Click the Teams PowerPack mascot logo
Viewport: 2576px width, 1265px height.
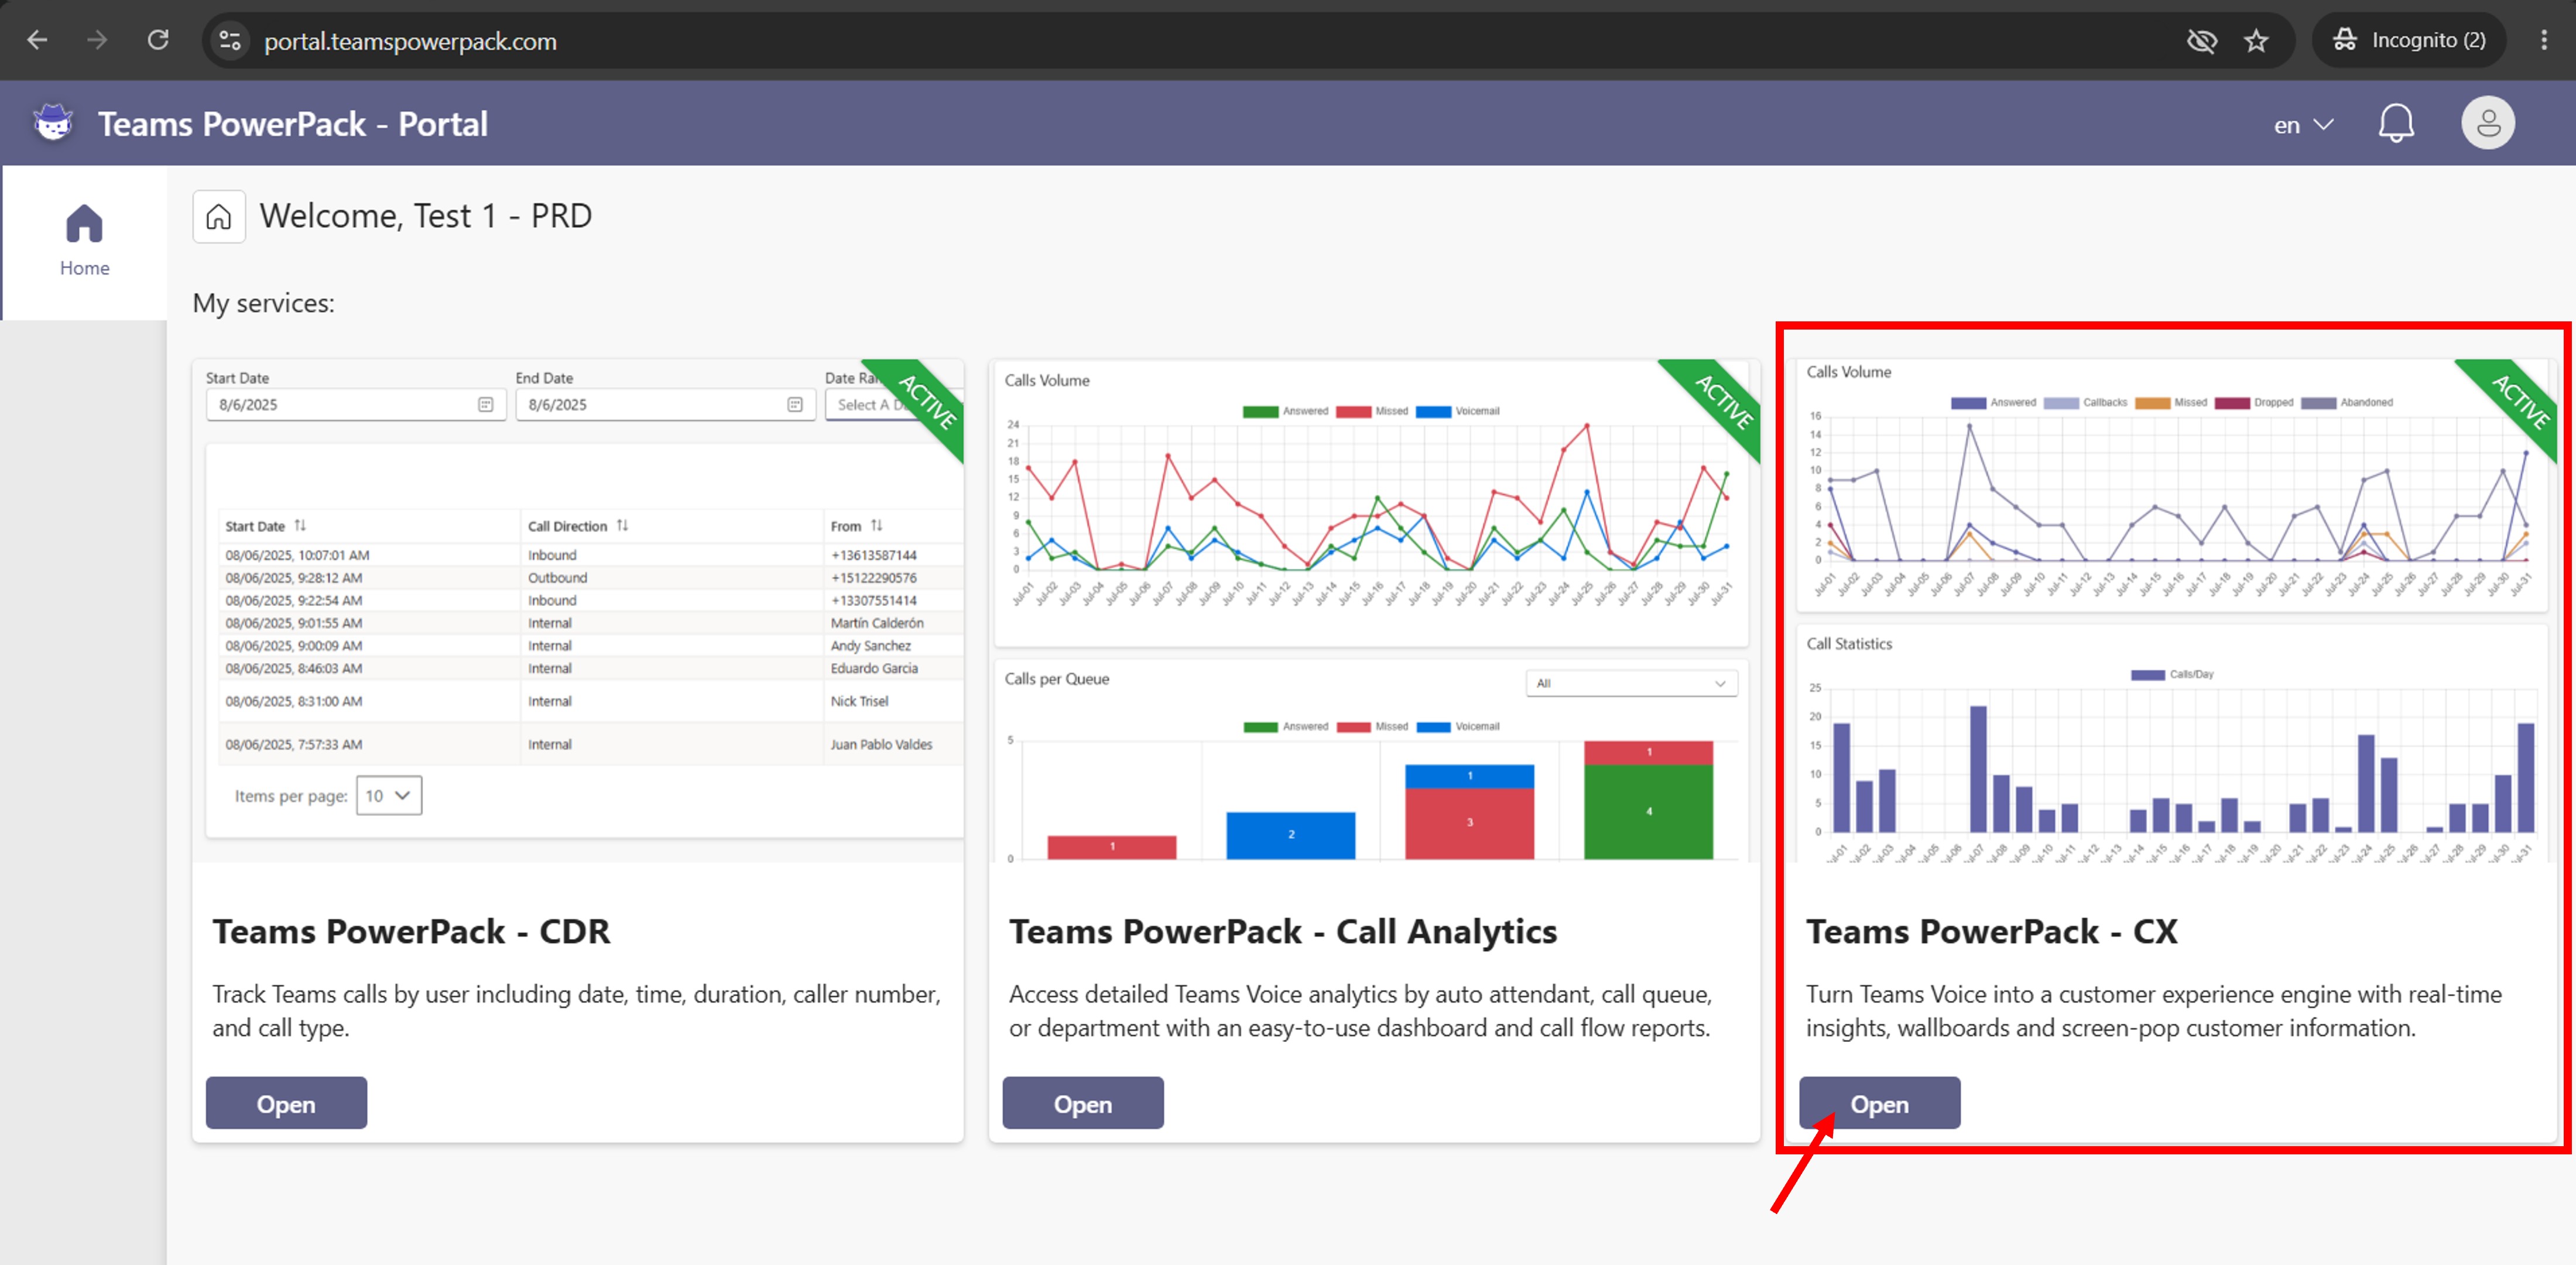53,123
